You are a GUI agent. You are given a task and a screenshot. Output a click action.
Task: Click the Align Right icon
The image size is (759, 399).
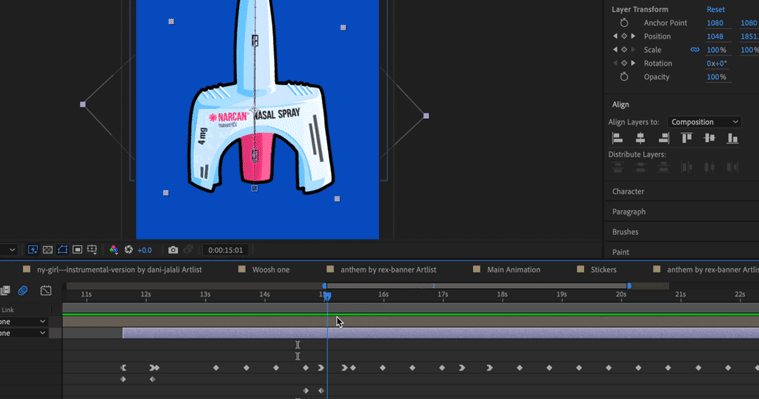[664, 138]
